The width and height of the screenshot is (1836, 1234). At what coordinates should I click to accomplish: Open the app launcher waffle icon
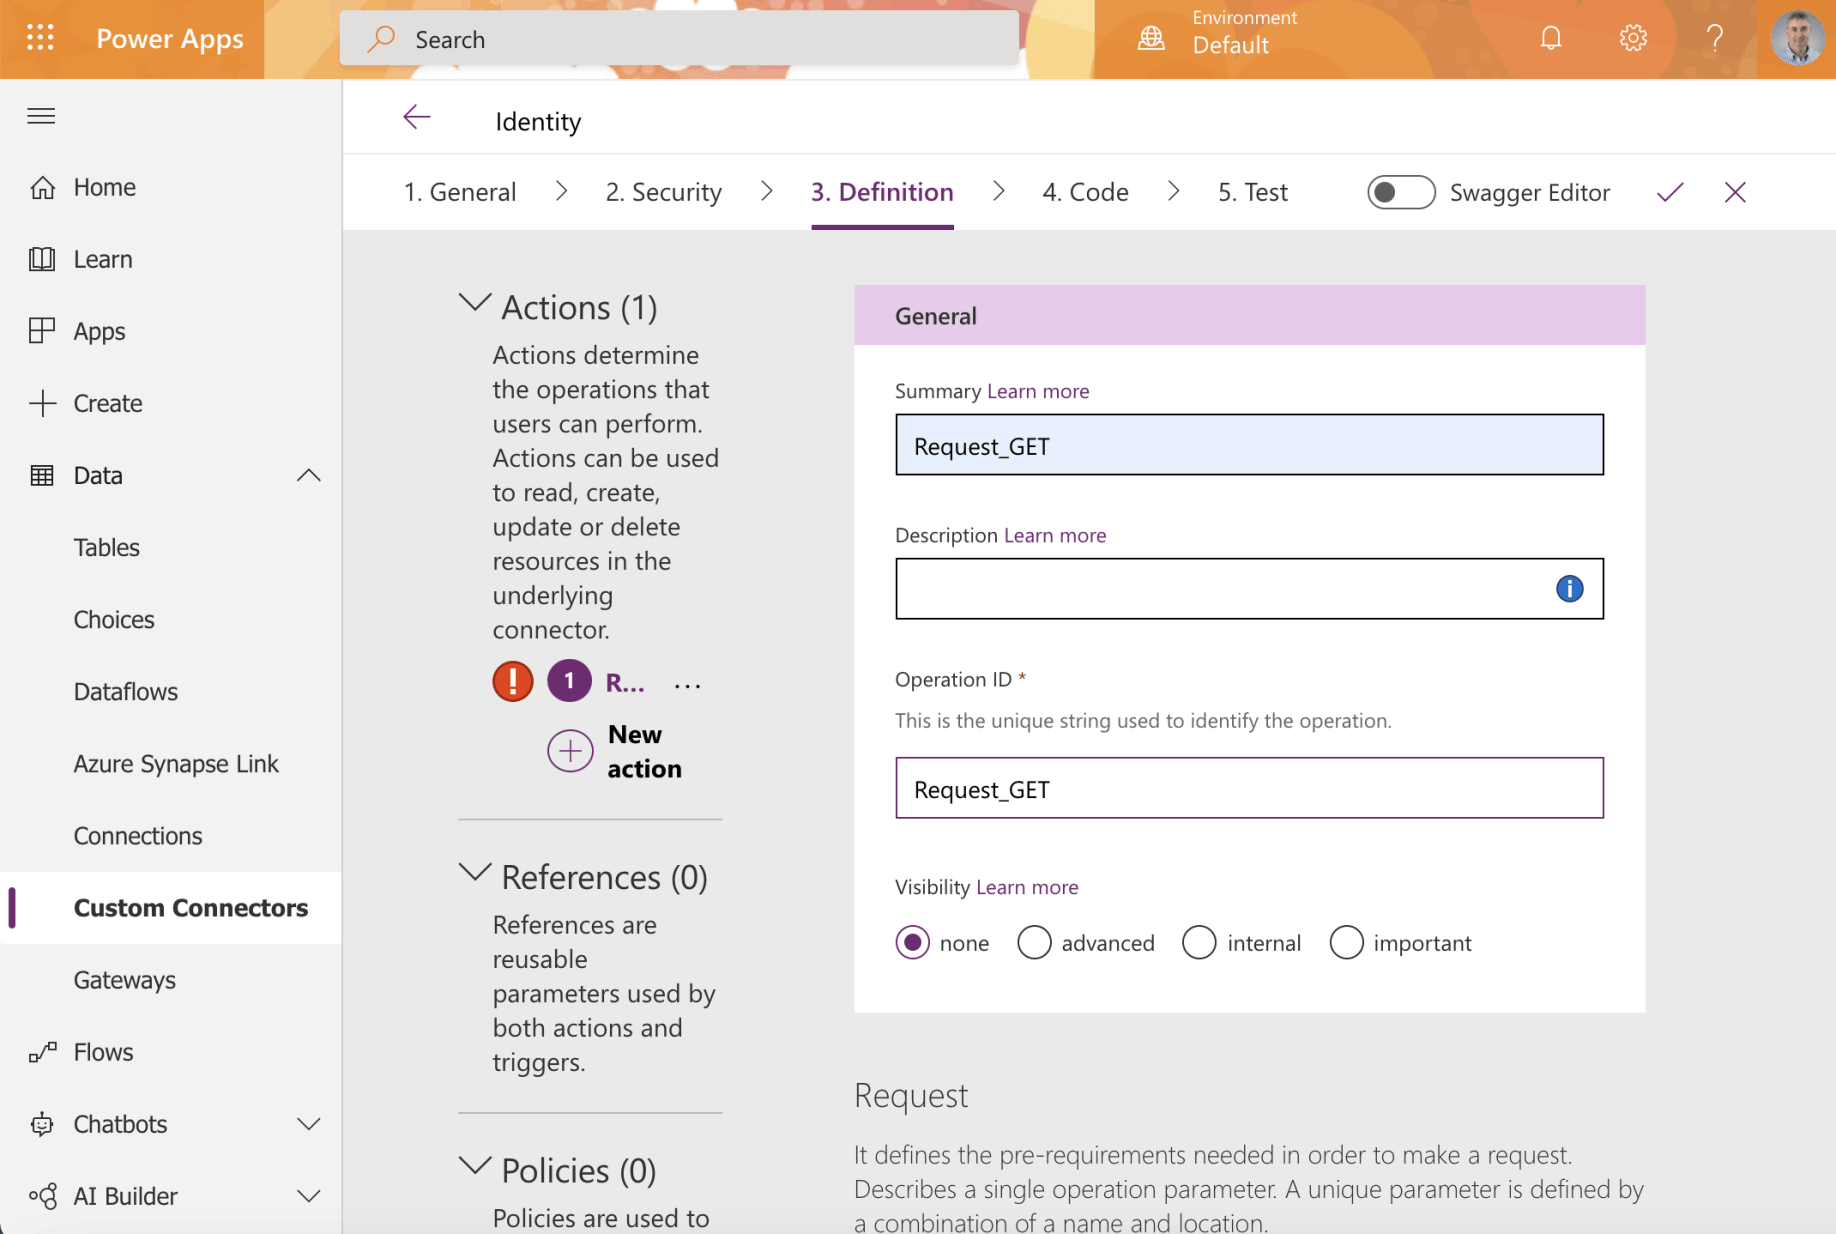click(40, 38)
